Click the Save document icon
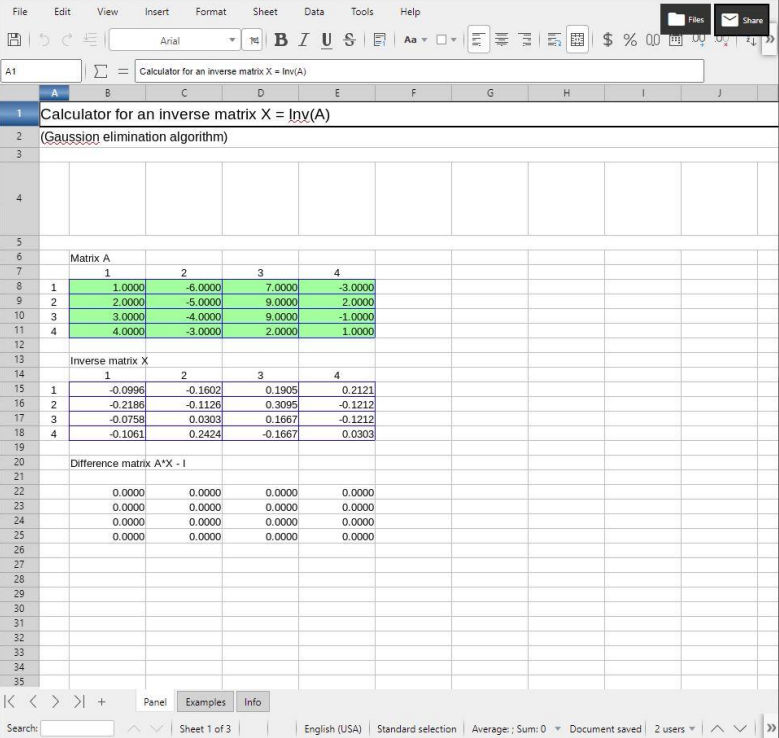The width and height of the screenshot is (779, 738). pyautogui.click(x=14, y=40)
